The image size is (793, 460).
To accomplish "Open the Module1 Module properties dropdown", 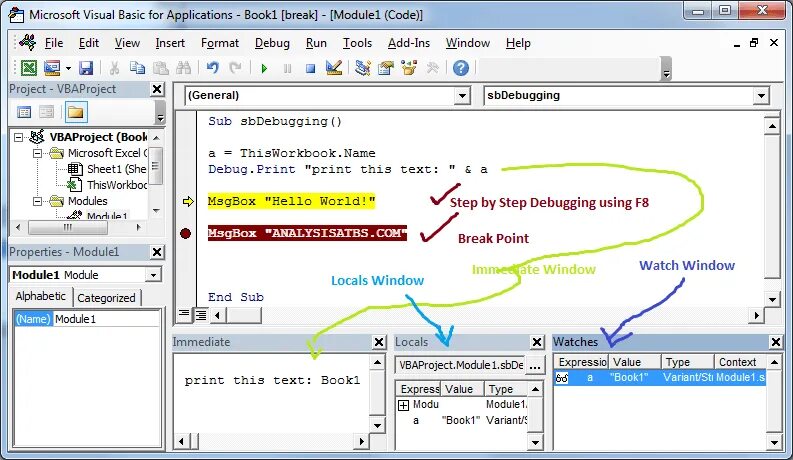I will 153,275.
